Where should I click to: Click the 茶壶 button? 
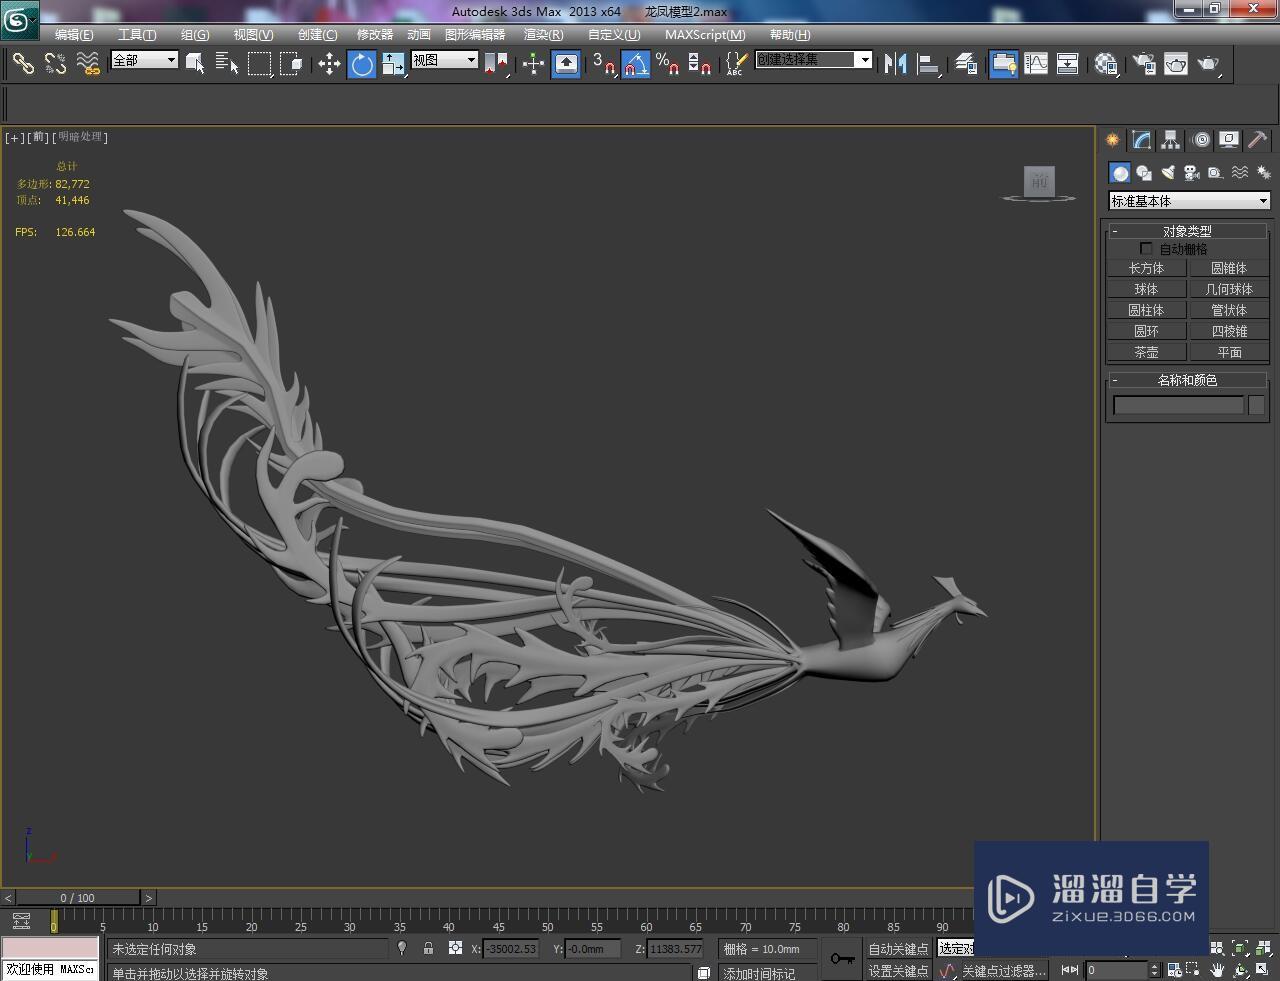pyautogui.click(x=1146, y=352)
